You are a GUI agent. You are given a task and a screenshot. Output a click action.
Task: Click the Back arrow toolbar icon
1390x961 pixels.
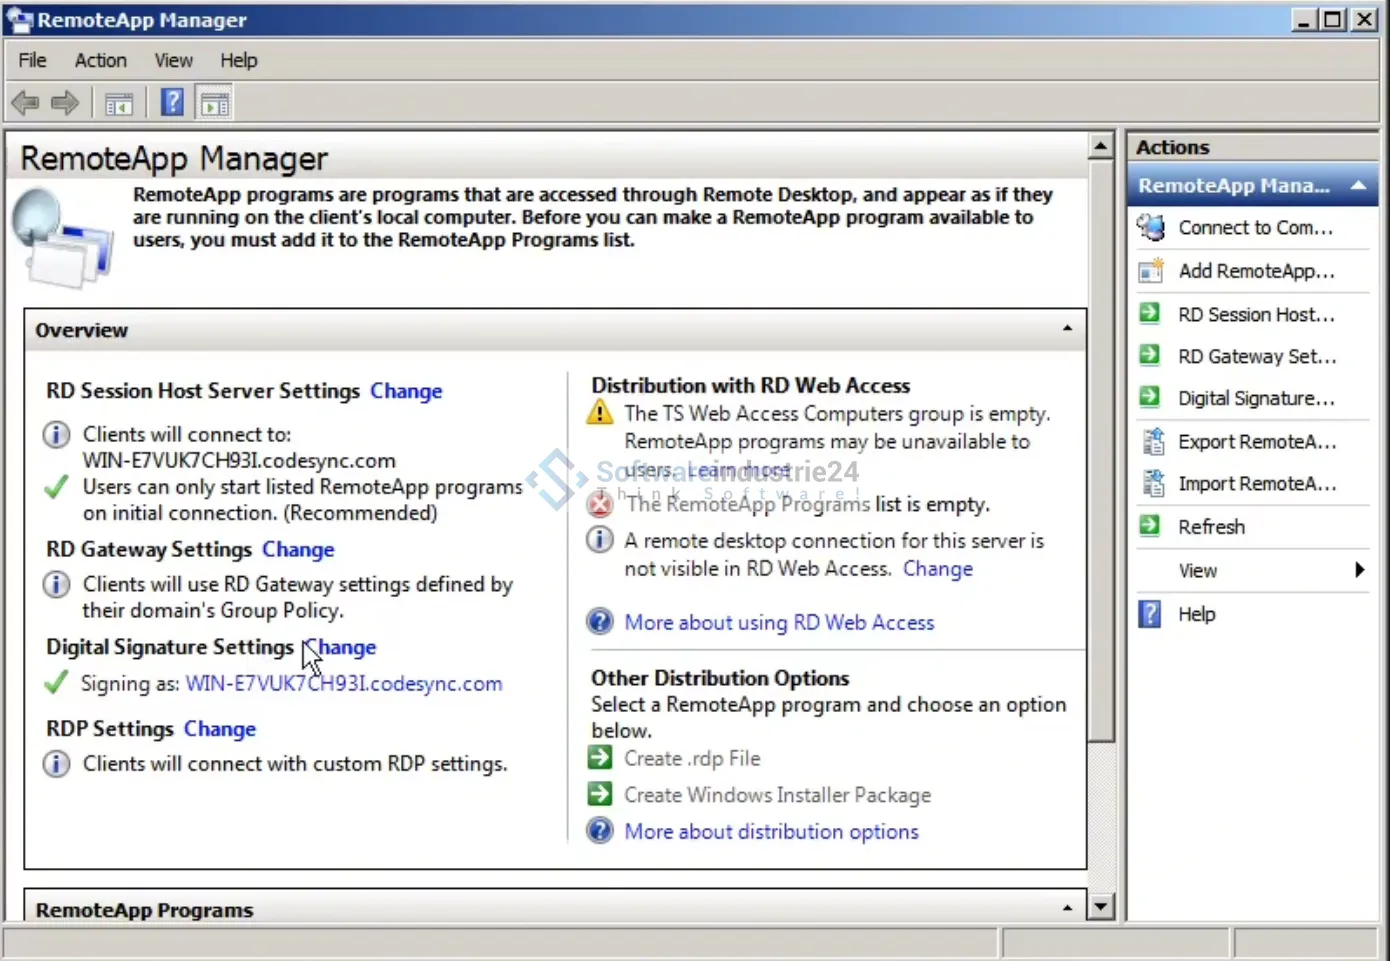(25, 103)
